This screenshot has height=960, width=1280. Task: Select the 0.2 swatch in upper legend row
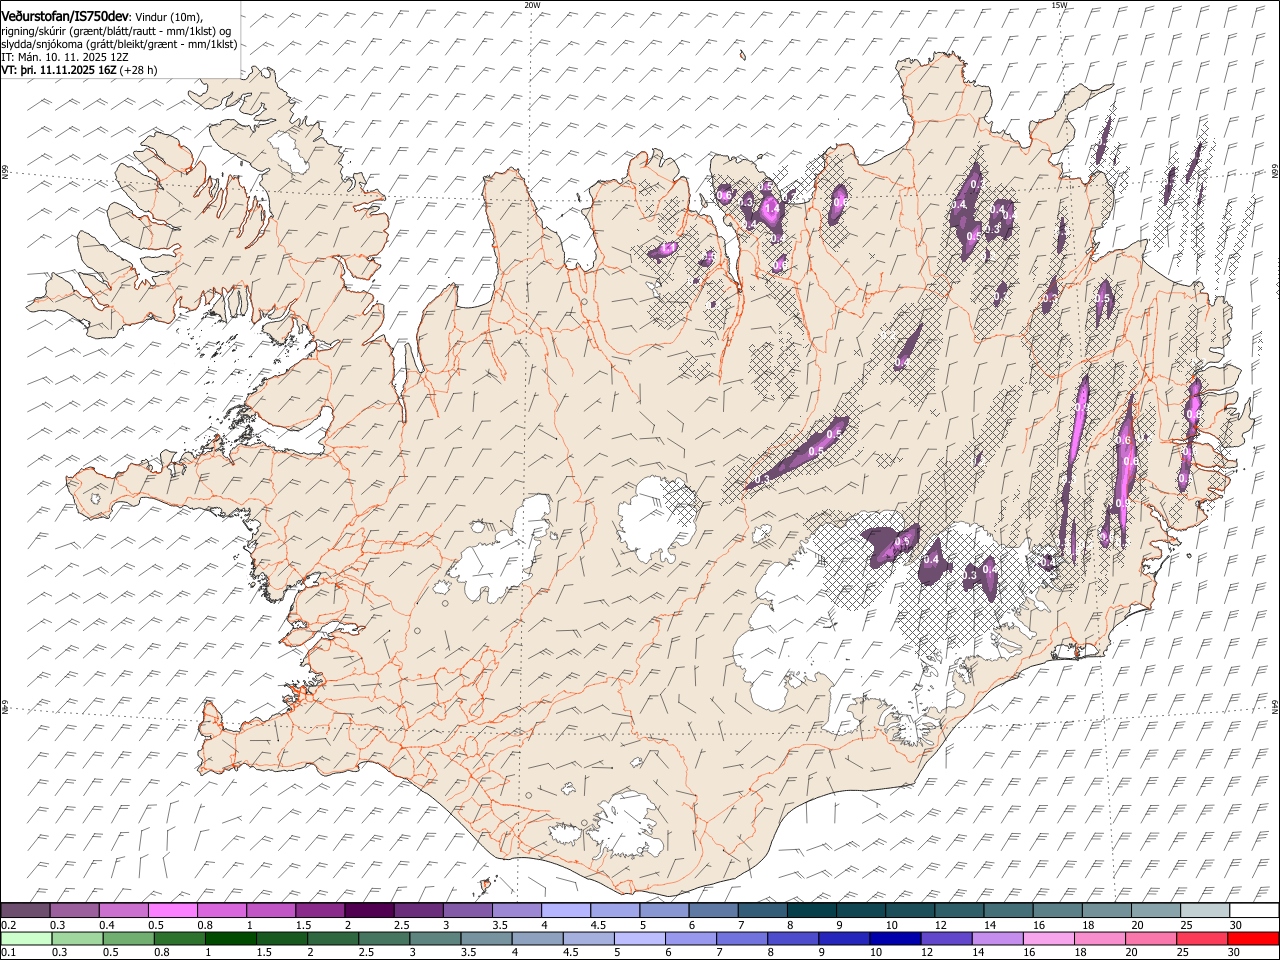coord(25,911)
